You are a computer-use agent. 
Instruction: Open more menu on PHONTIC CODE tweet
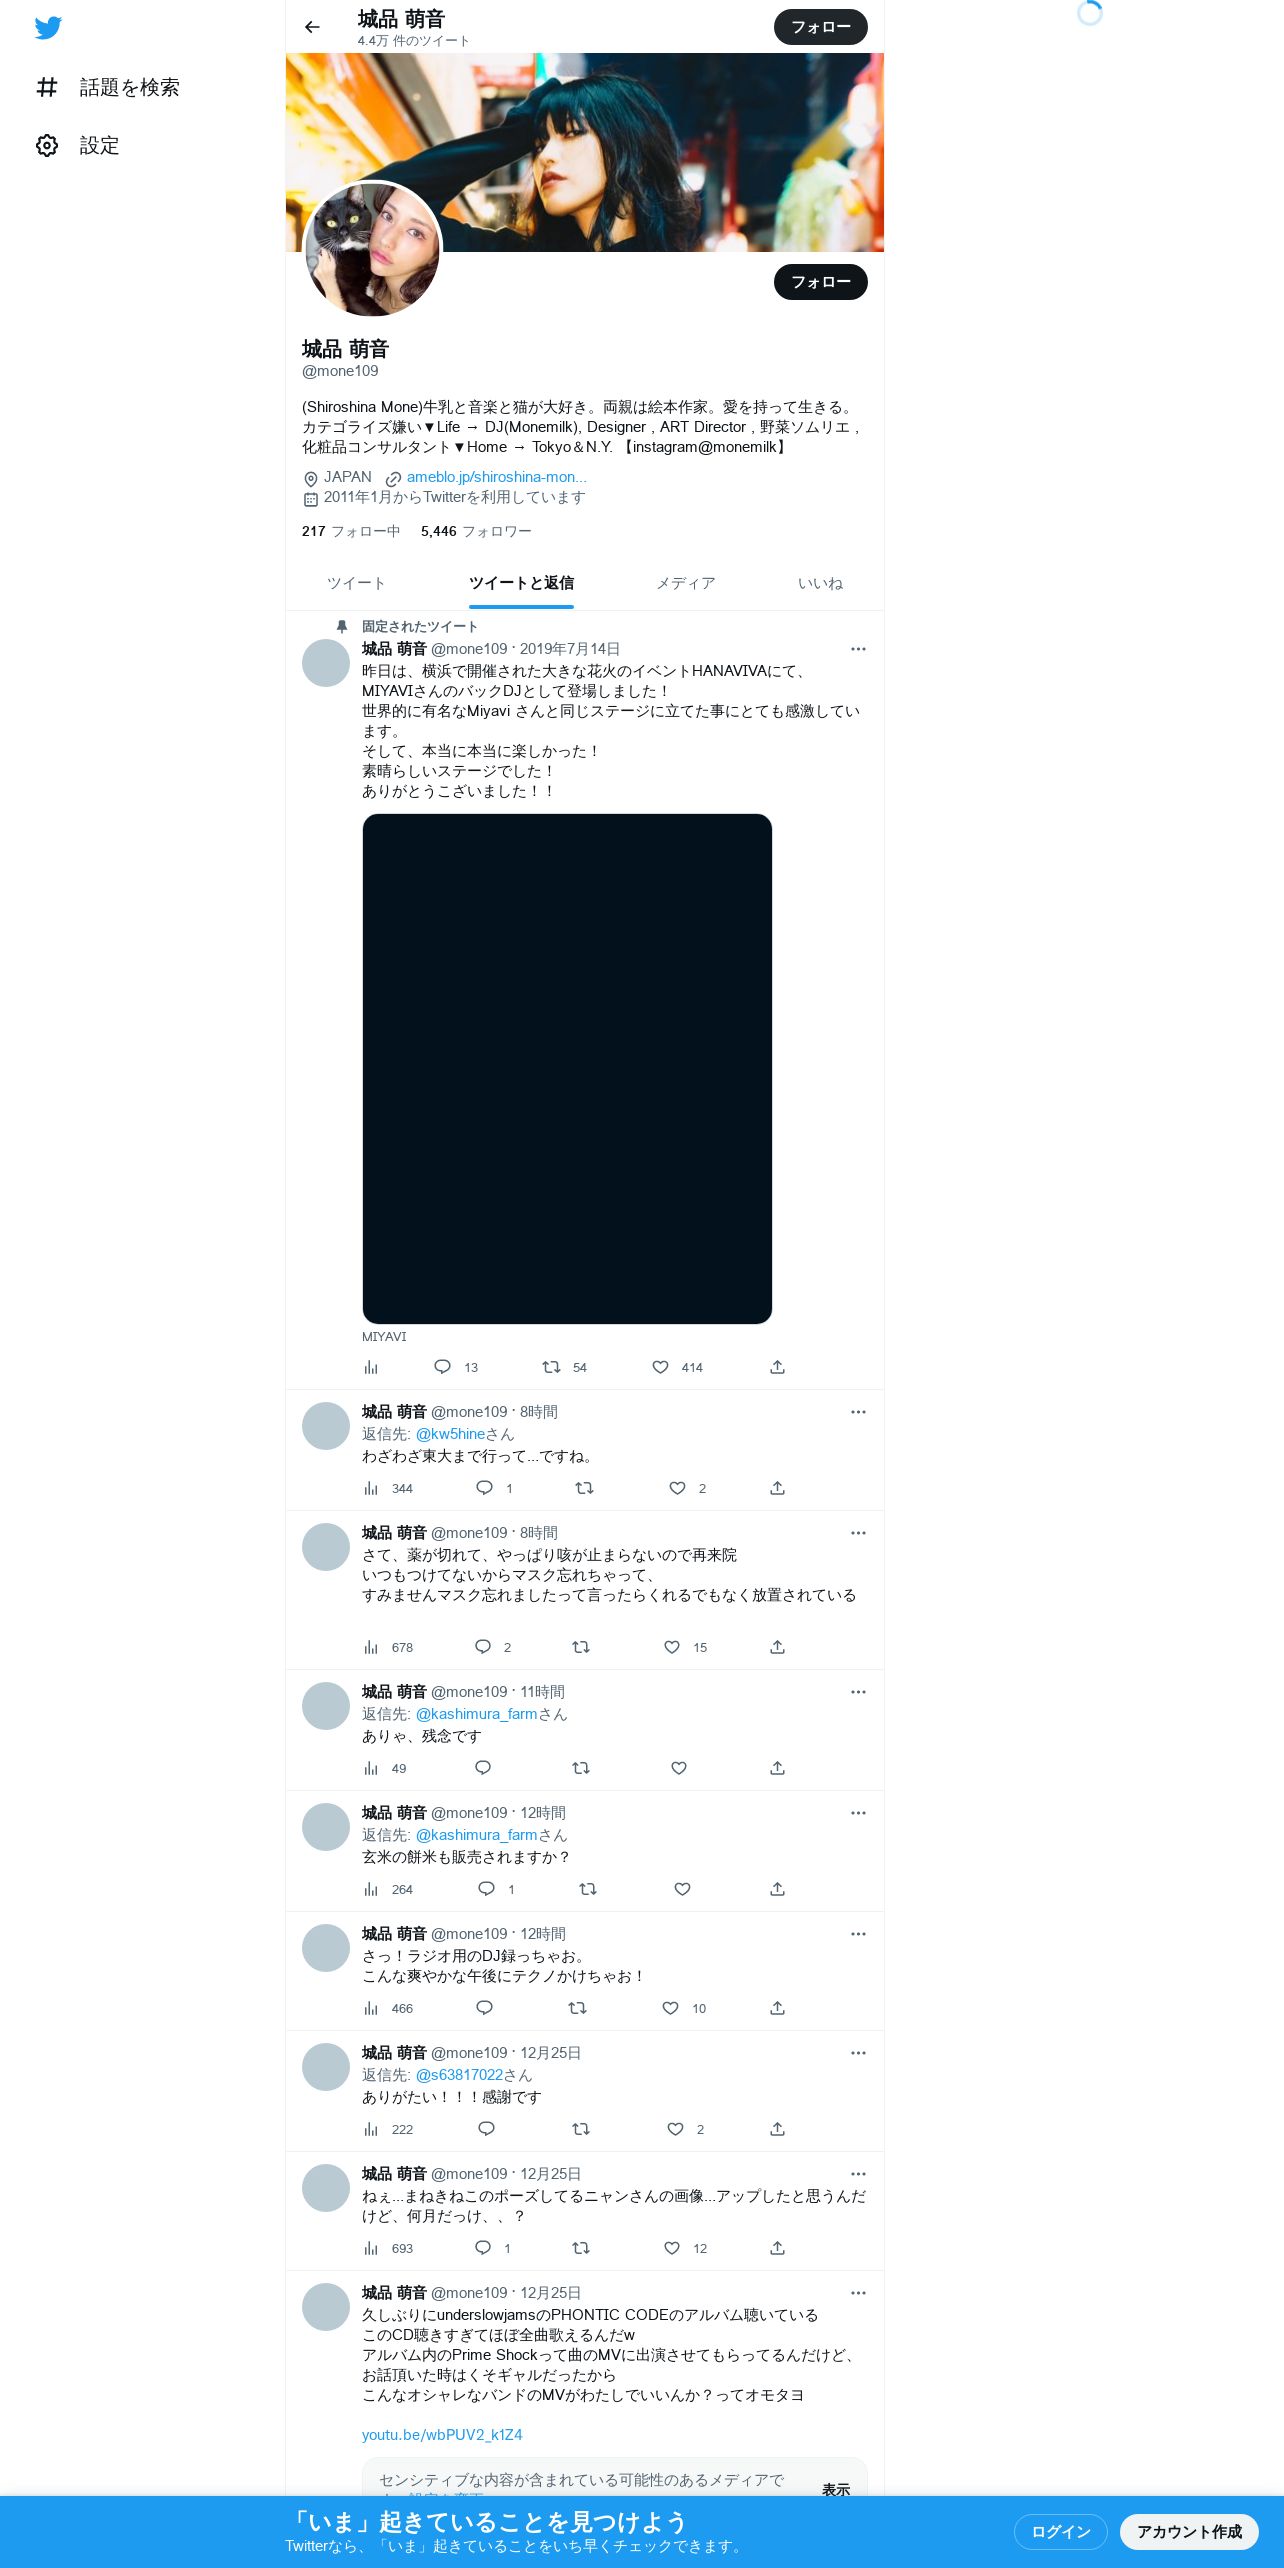[858, 2293]
